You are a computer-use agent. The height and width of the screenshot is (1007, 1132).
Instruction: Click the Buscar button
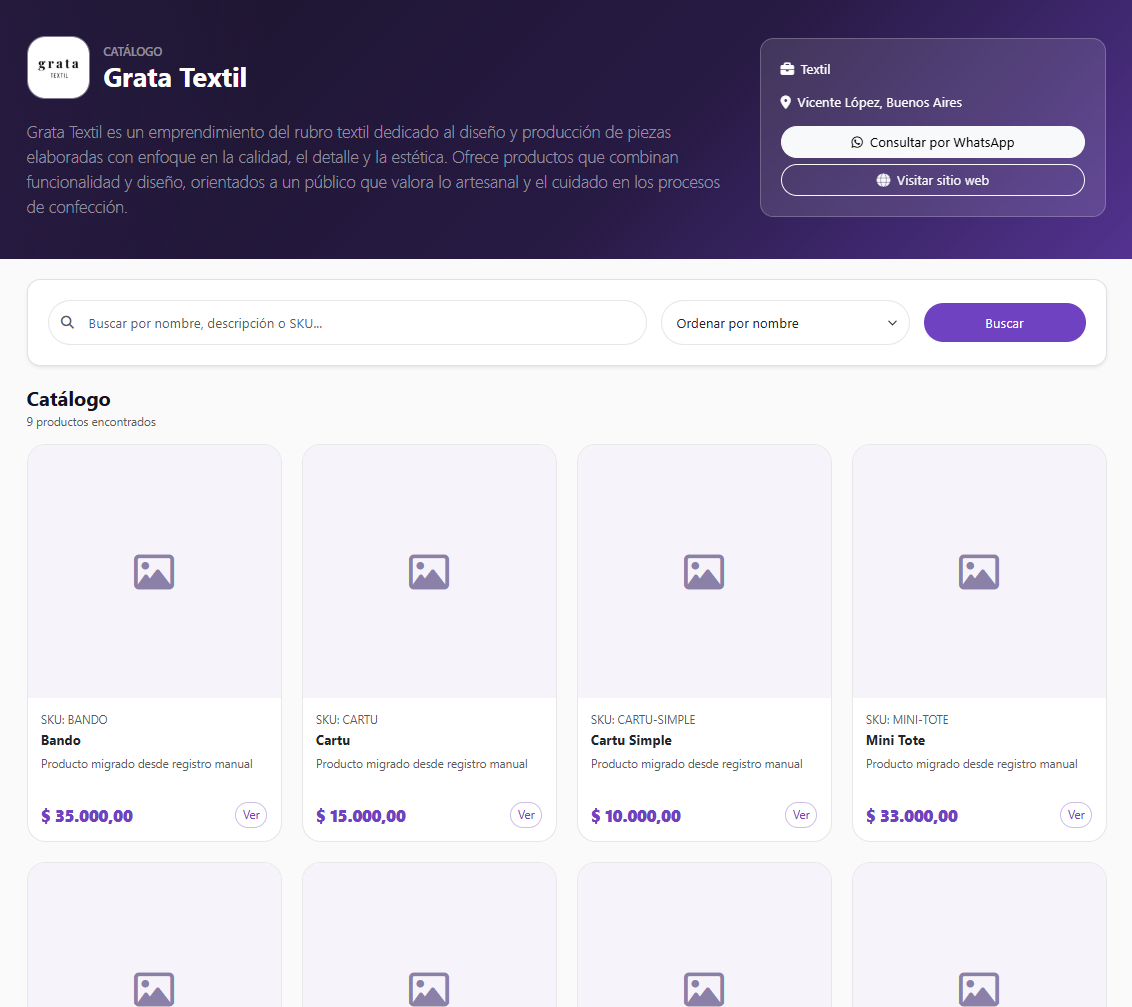point(1004,323)
